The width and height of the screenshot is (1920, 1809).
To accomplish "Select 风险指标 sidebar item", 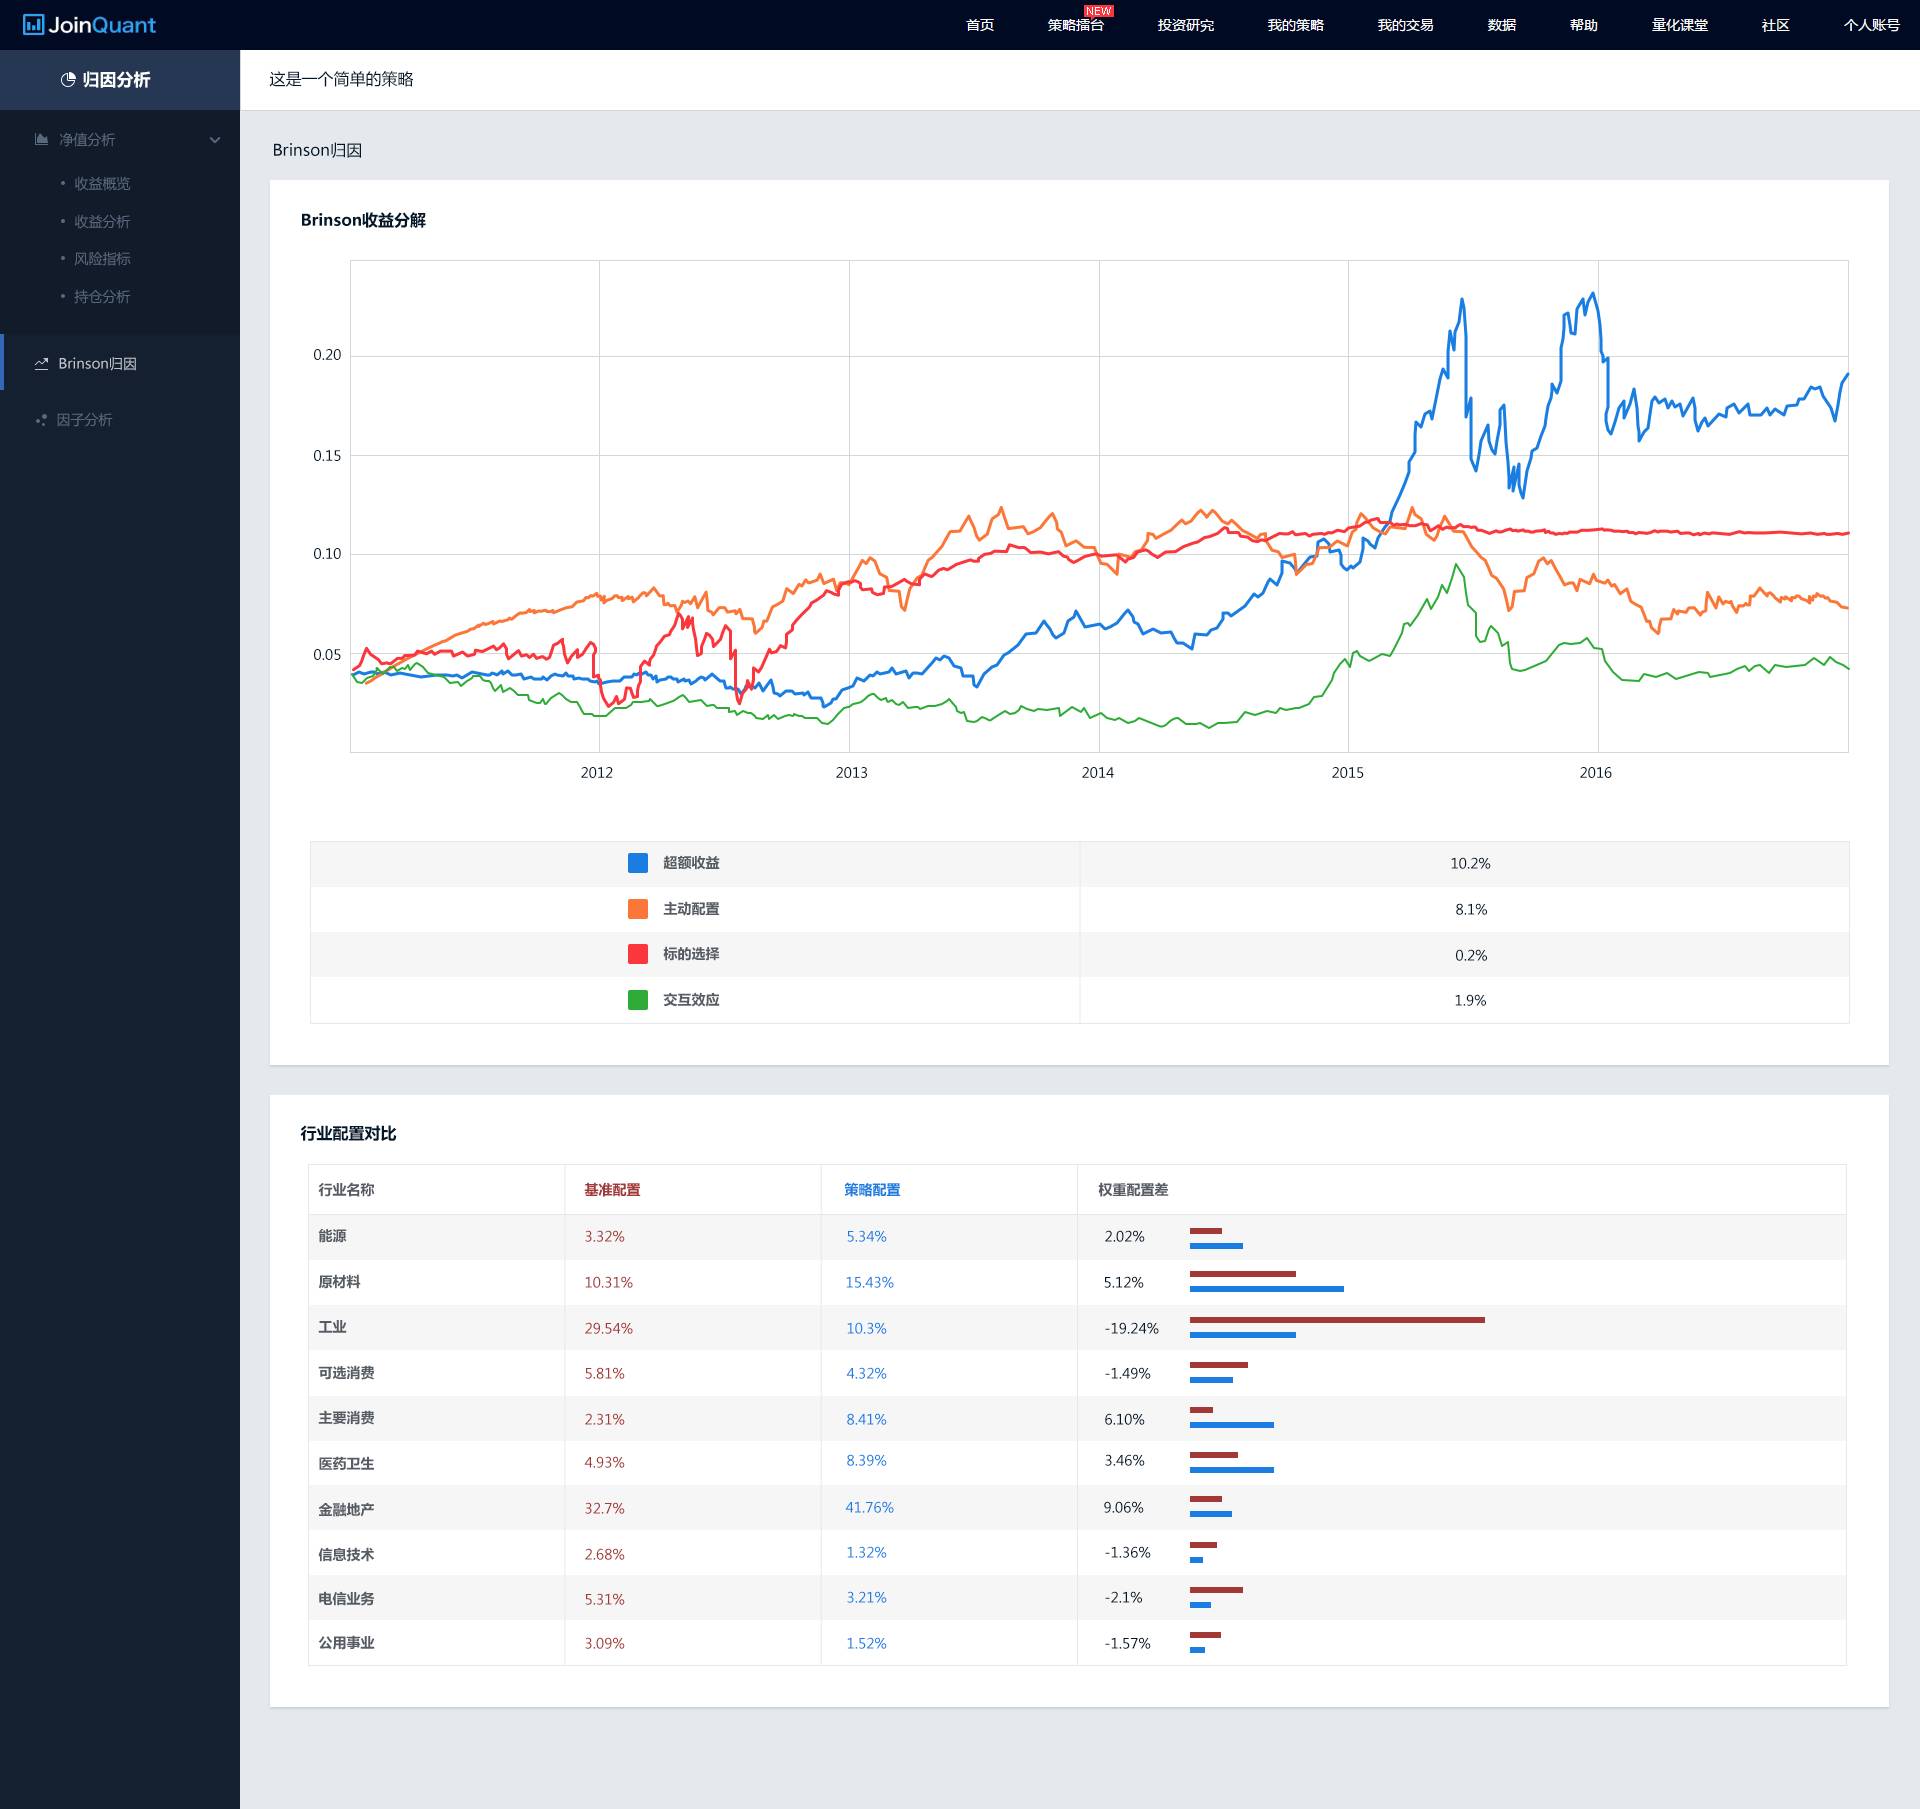I will 102,259.
